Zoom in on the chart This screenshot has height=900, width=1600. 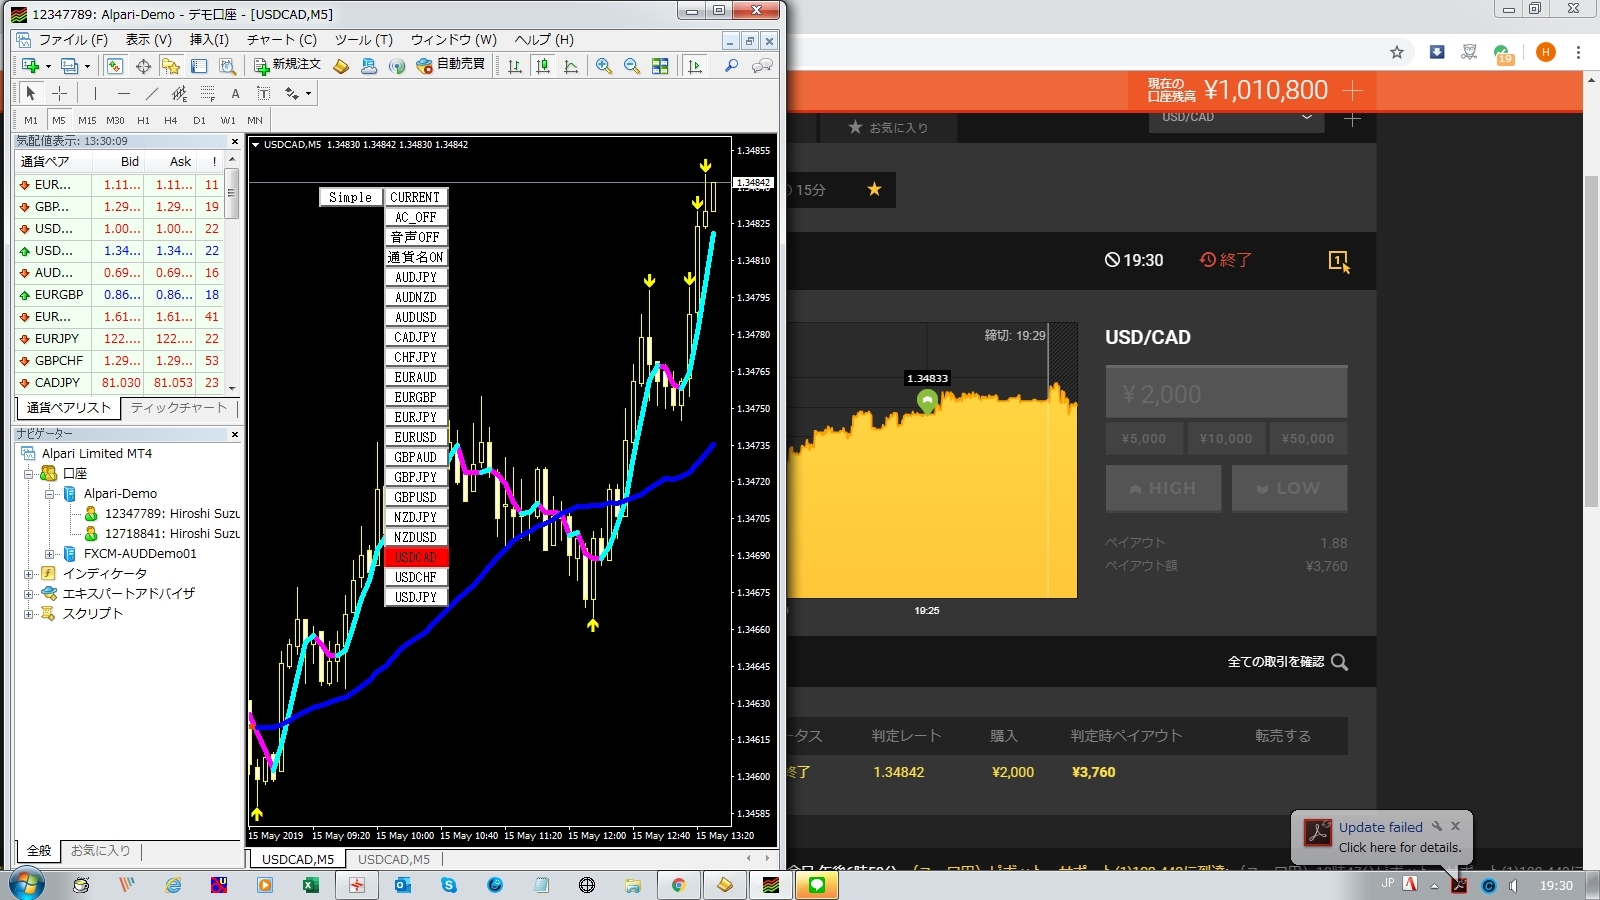(x=604, y=66)
